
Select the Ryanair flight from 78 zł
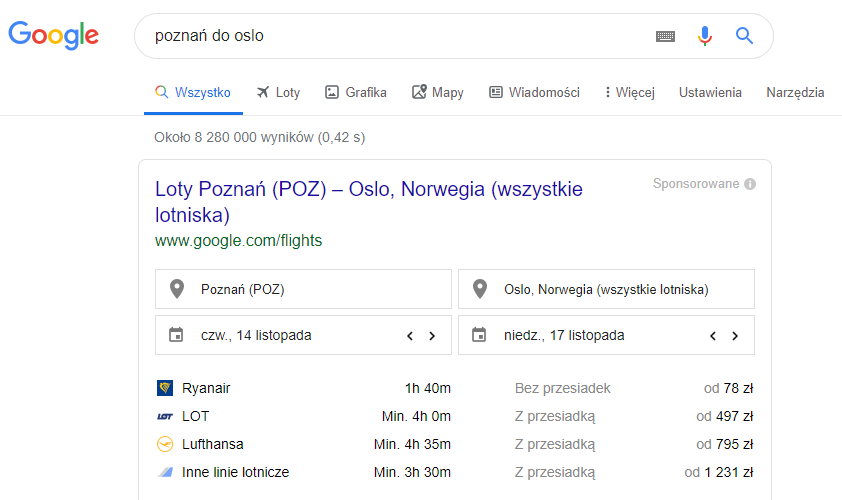(455, 388)
